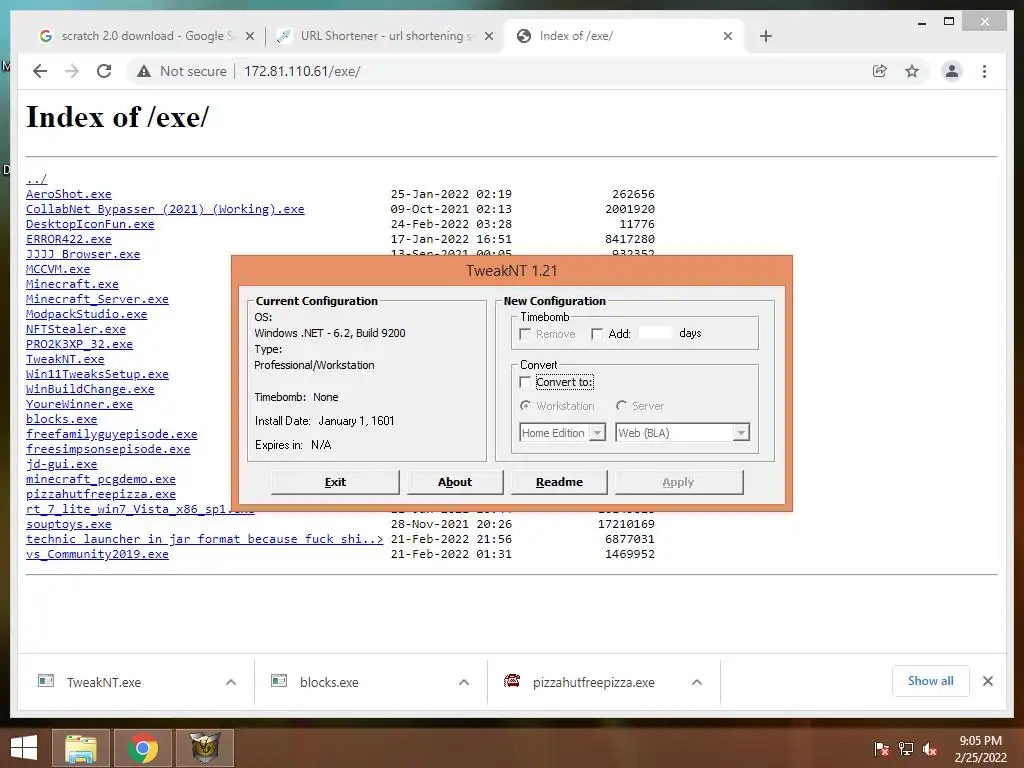Open the Action Center flag tray icon
This screenshot has height=768, width=1024.
coord(881,749)
